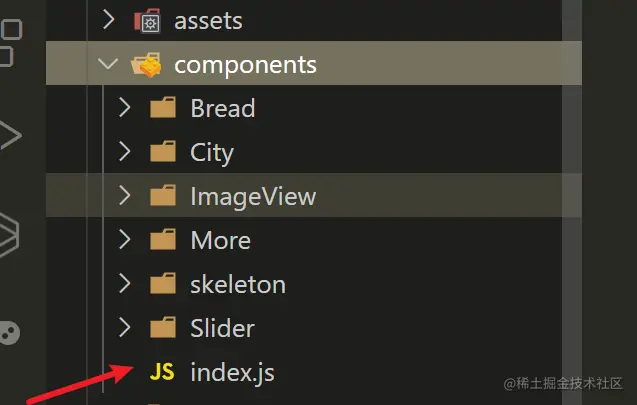Click the skeleton folder icon
This screenshot has width=637, height=405.
pos(162,284)
